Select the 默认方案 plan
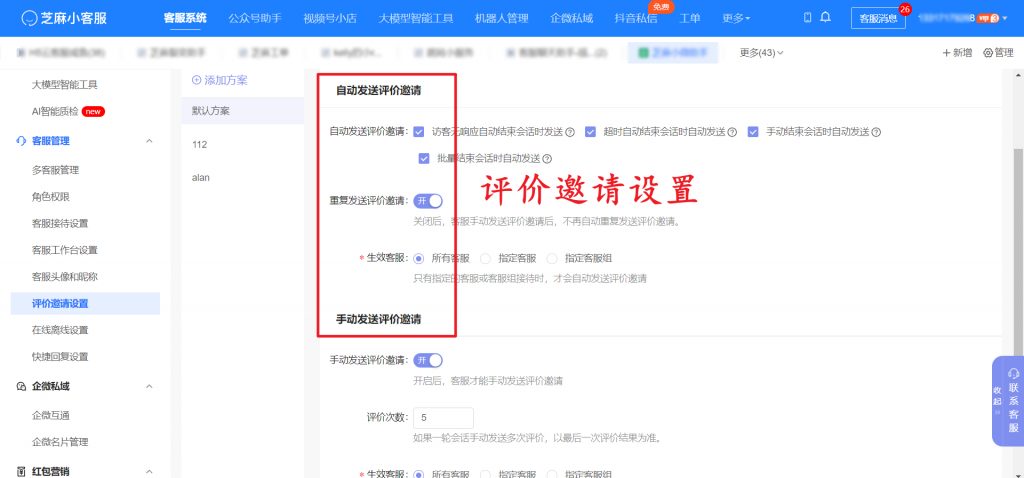Screen dimensions: 1024x478 (242, 111)
